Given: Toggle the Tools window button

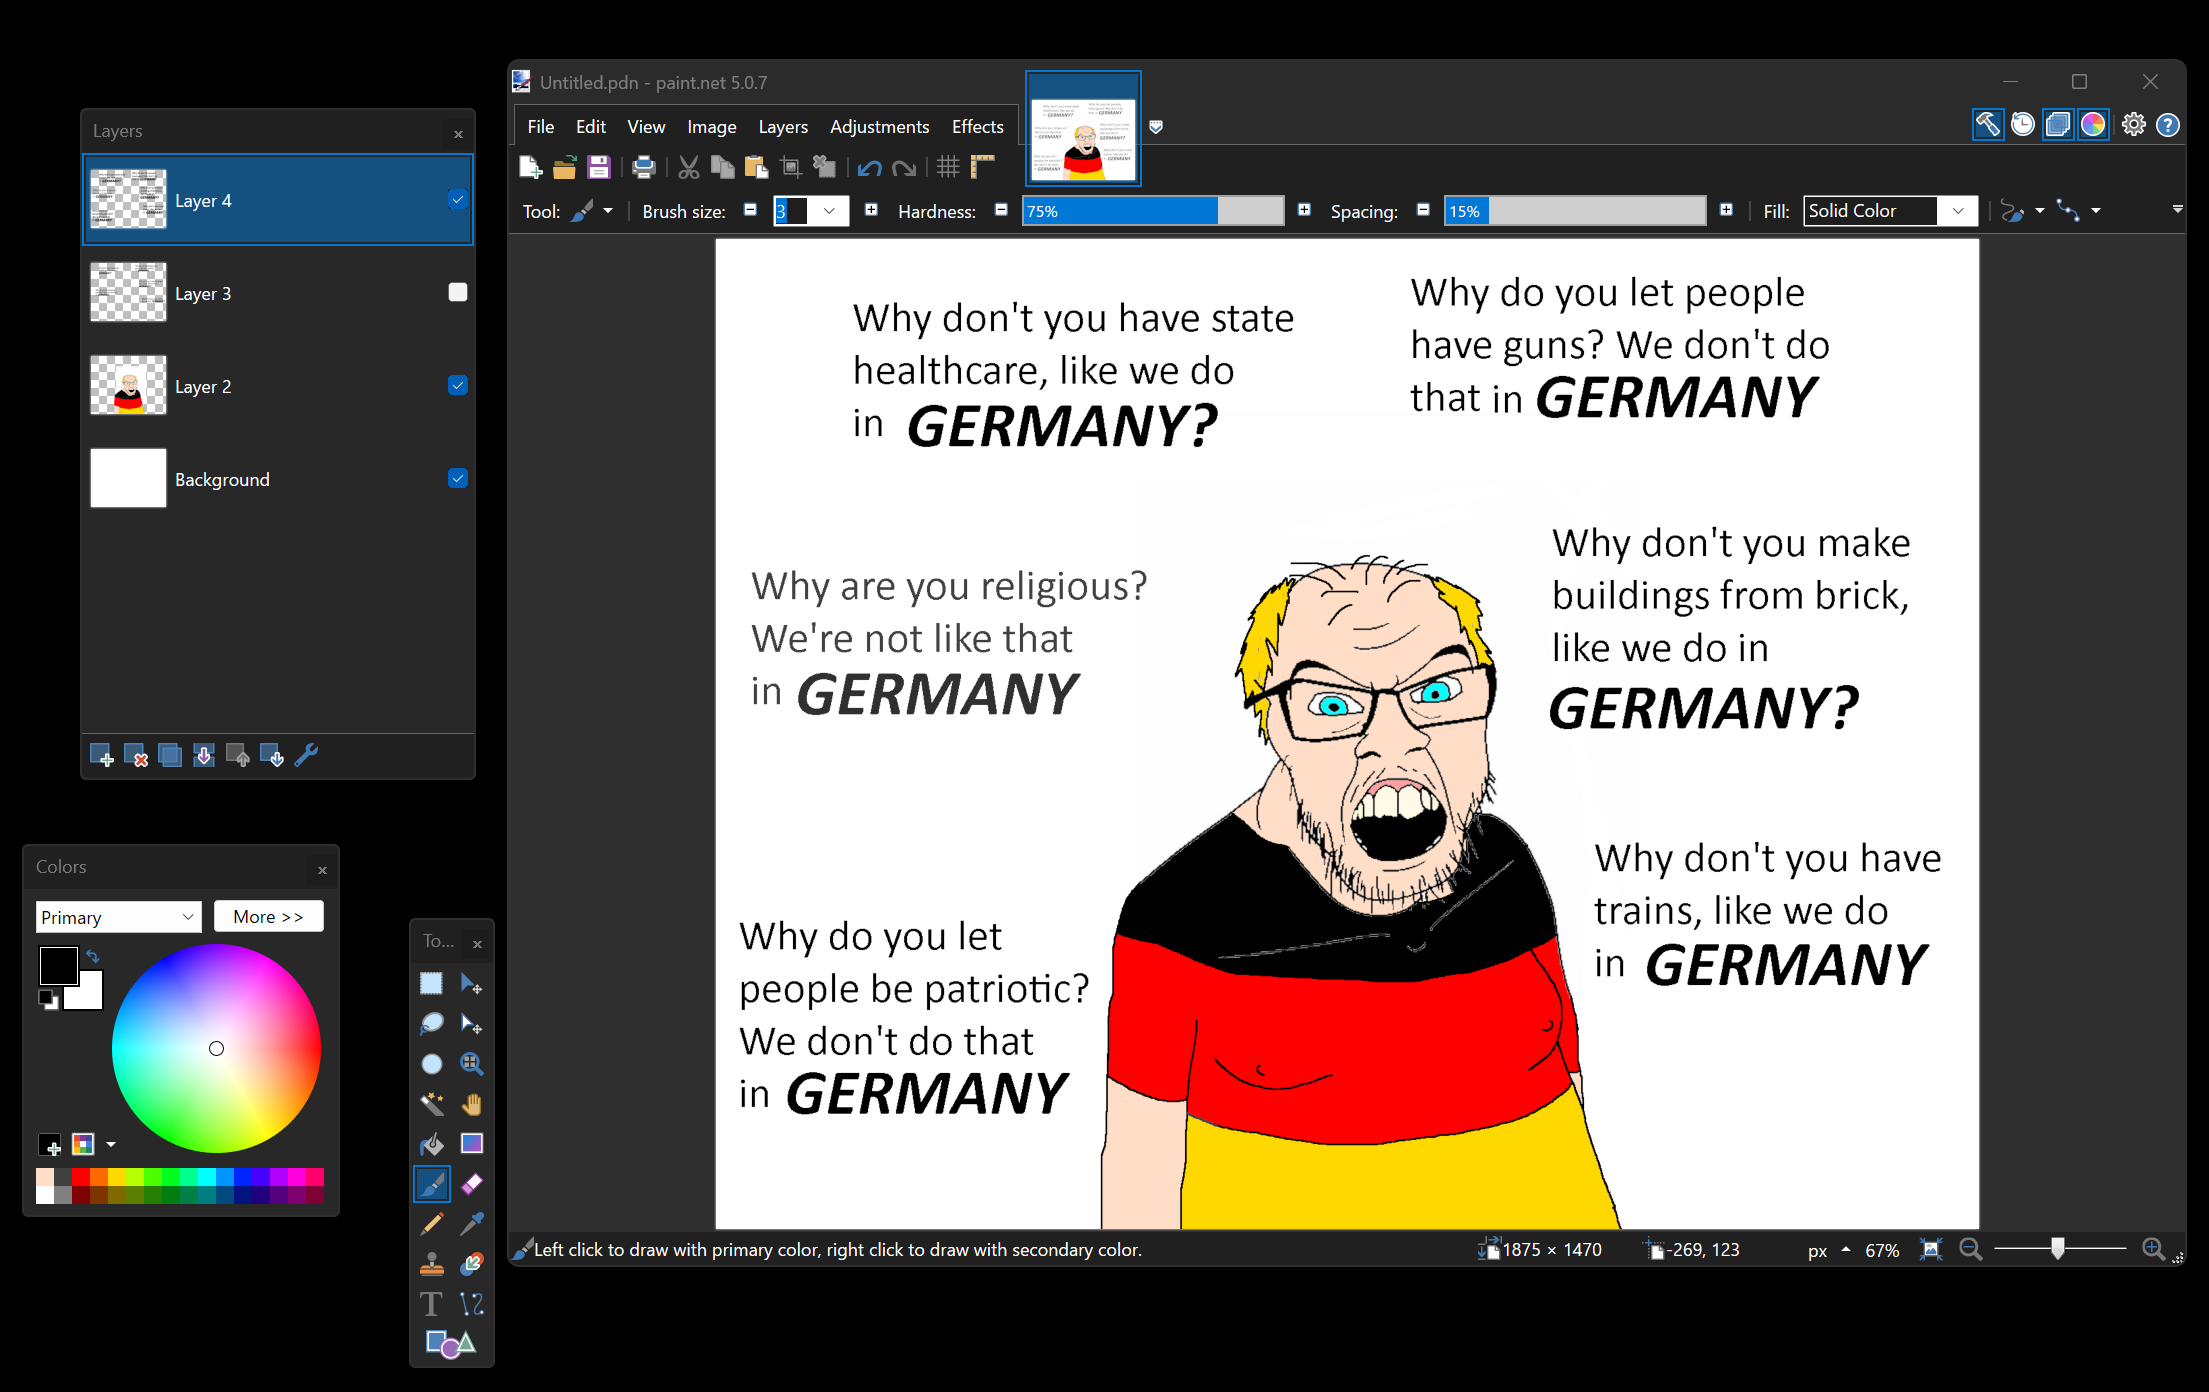Looking at the screenshot, I should pyautogui.click(x=1988, y=125).
